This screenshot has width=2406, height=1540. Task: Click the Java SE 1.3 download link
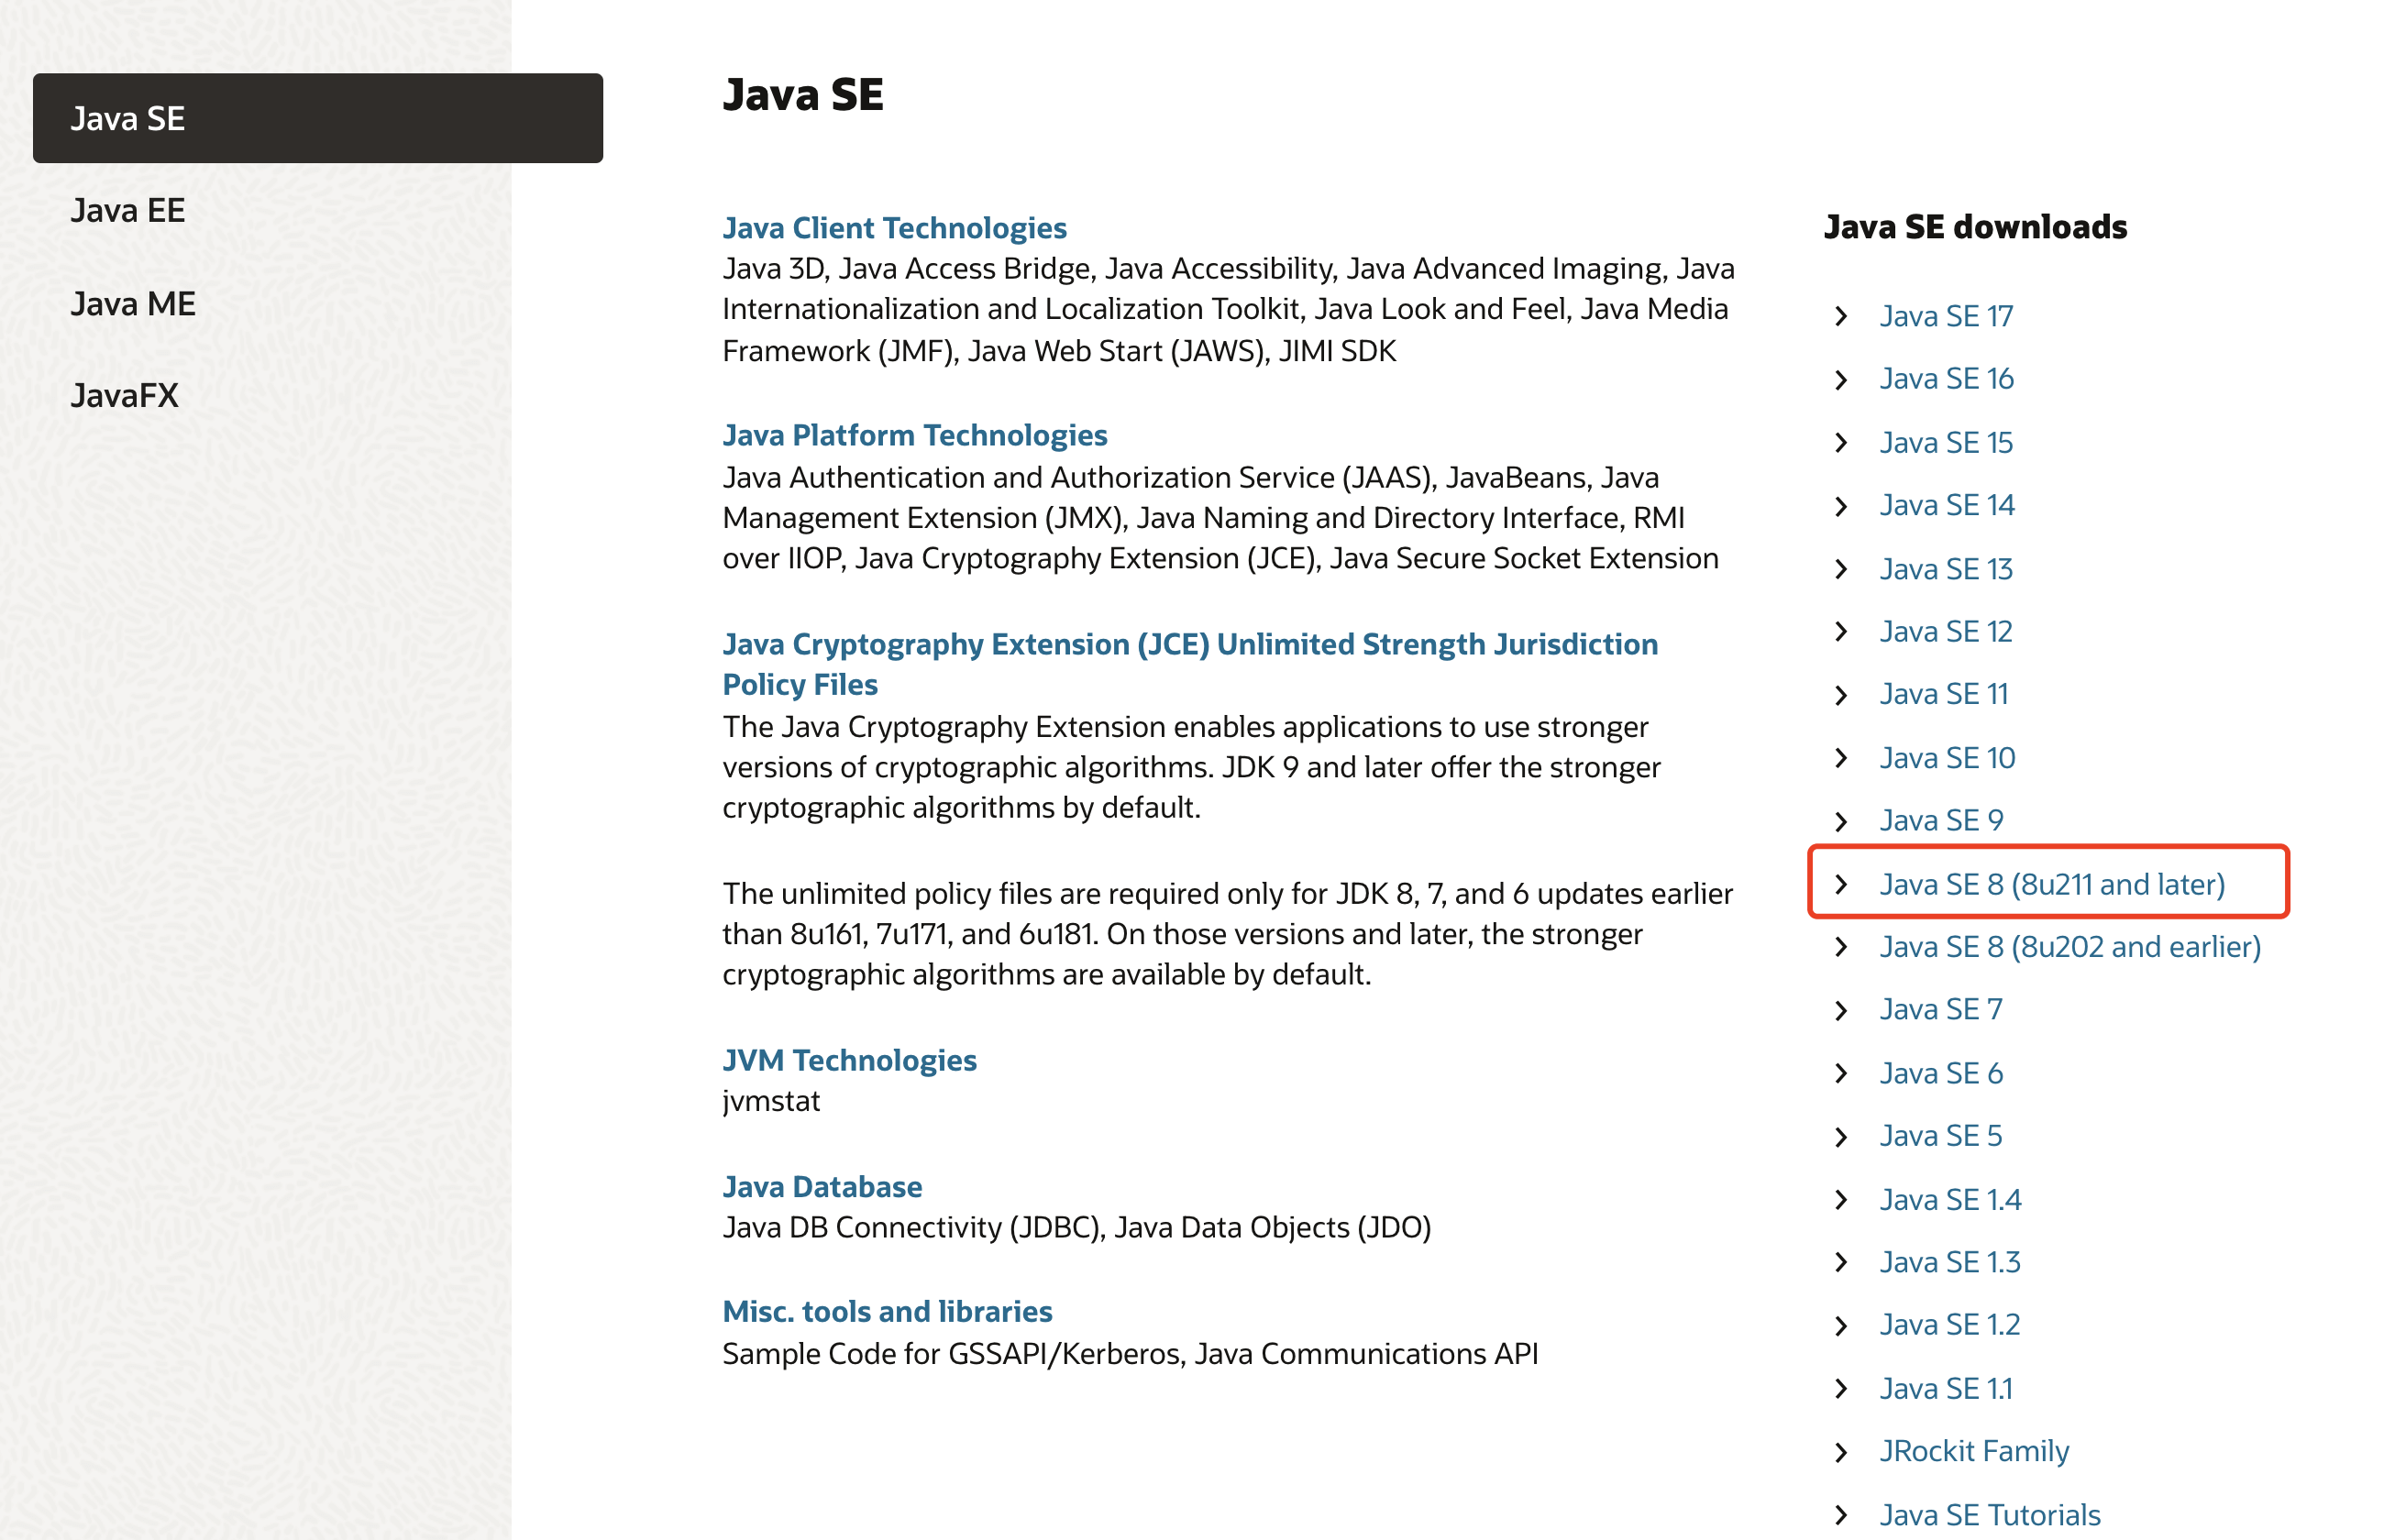[1950, 1262]
